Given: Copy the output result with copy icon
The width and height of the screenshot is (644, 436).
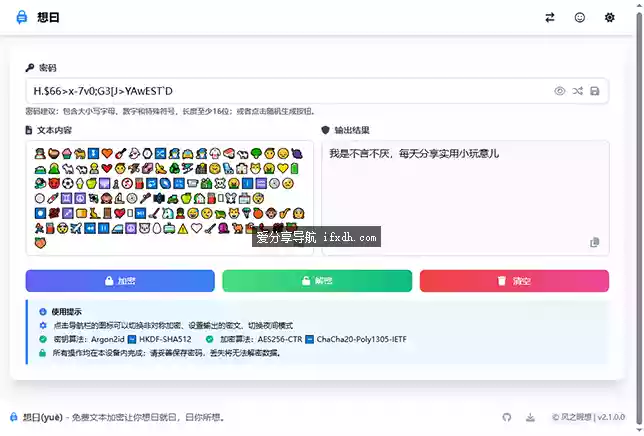Looking at the screenshot, I should coord(594,242).
